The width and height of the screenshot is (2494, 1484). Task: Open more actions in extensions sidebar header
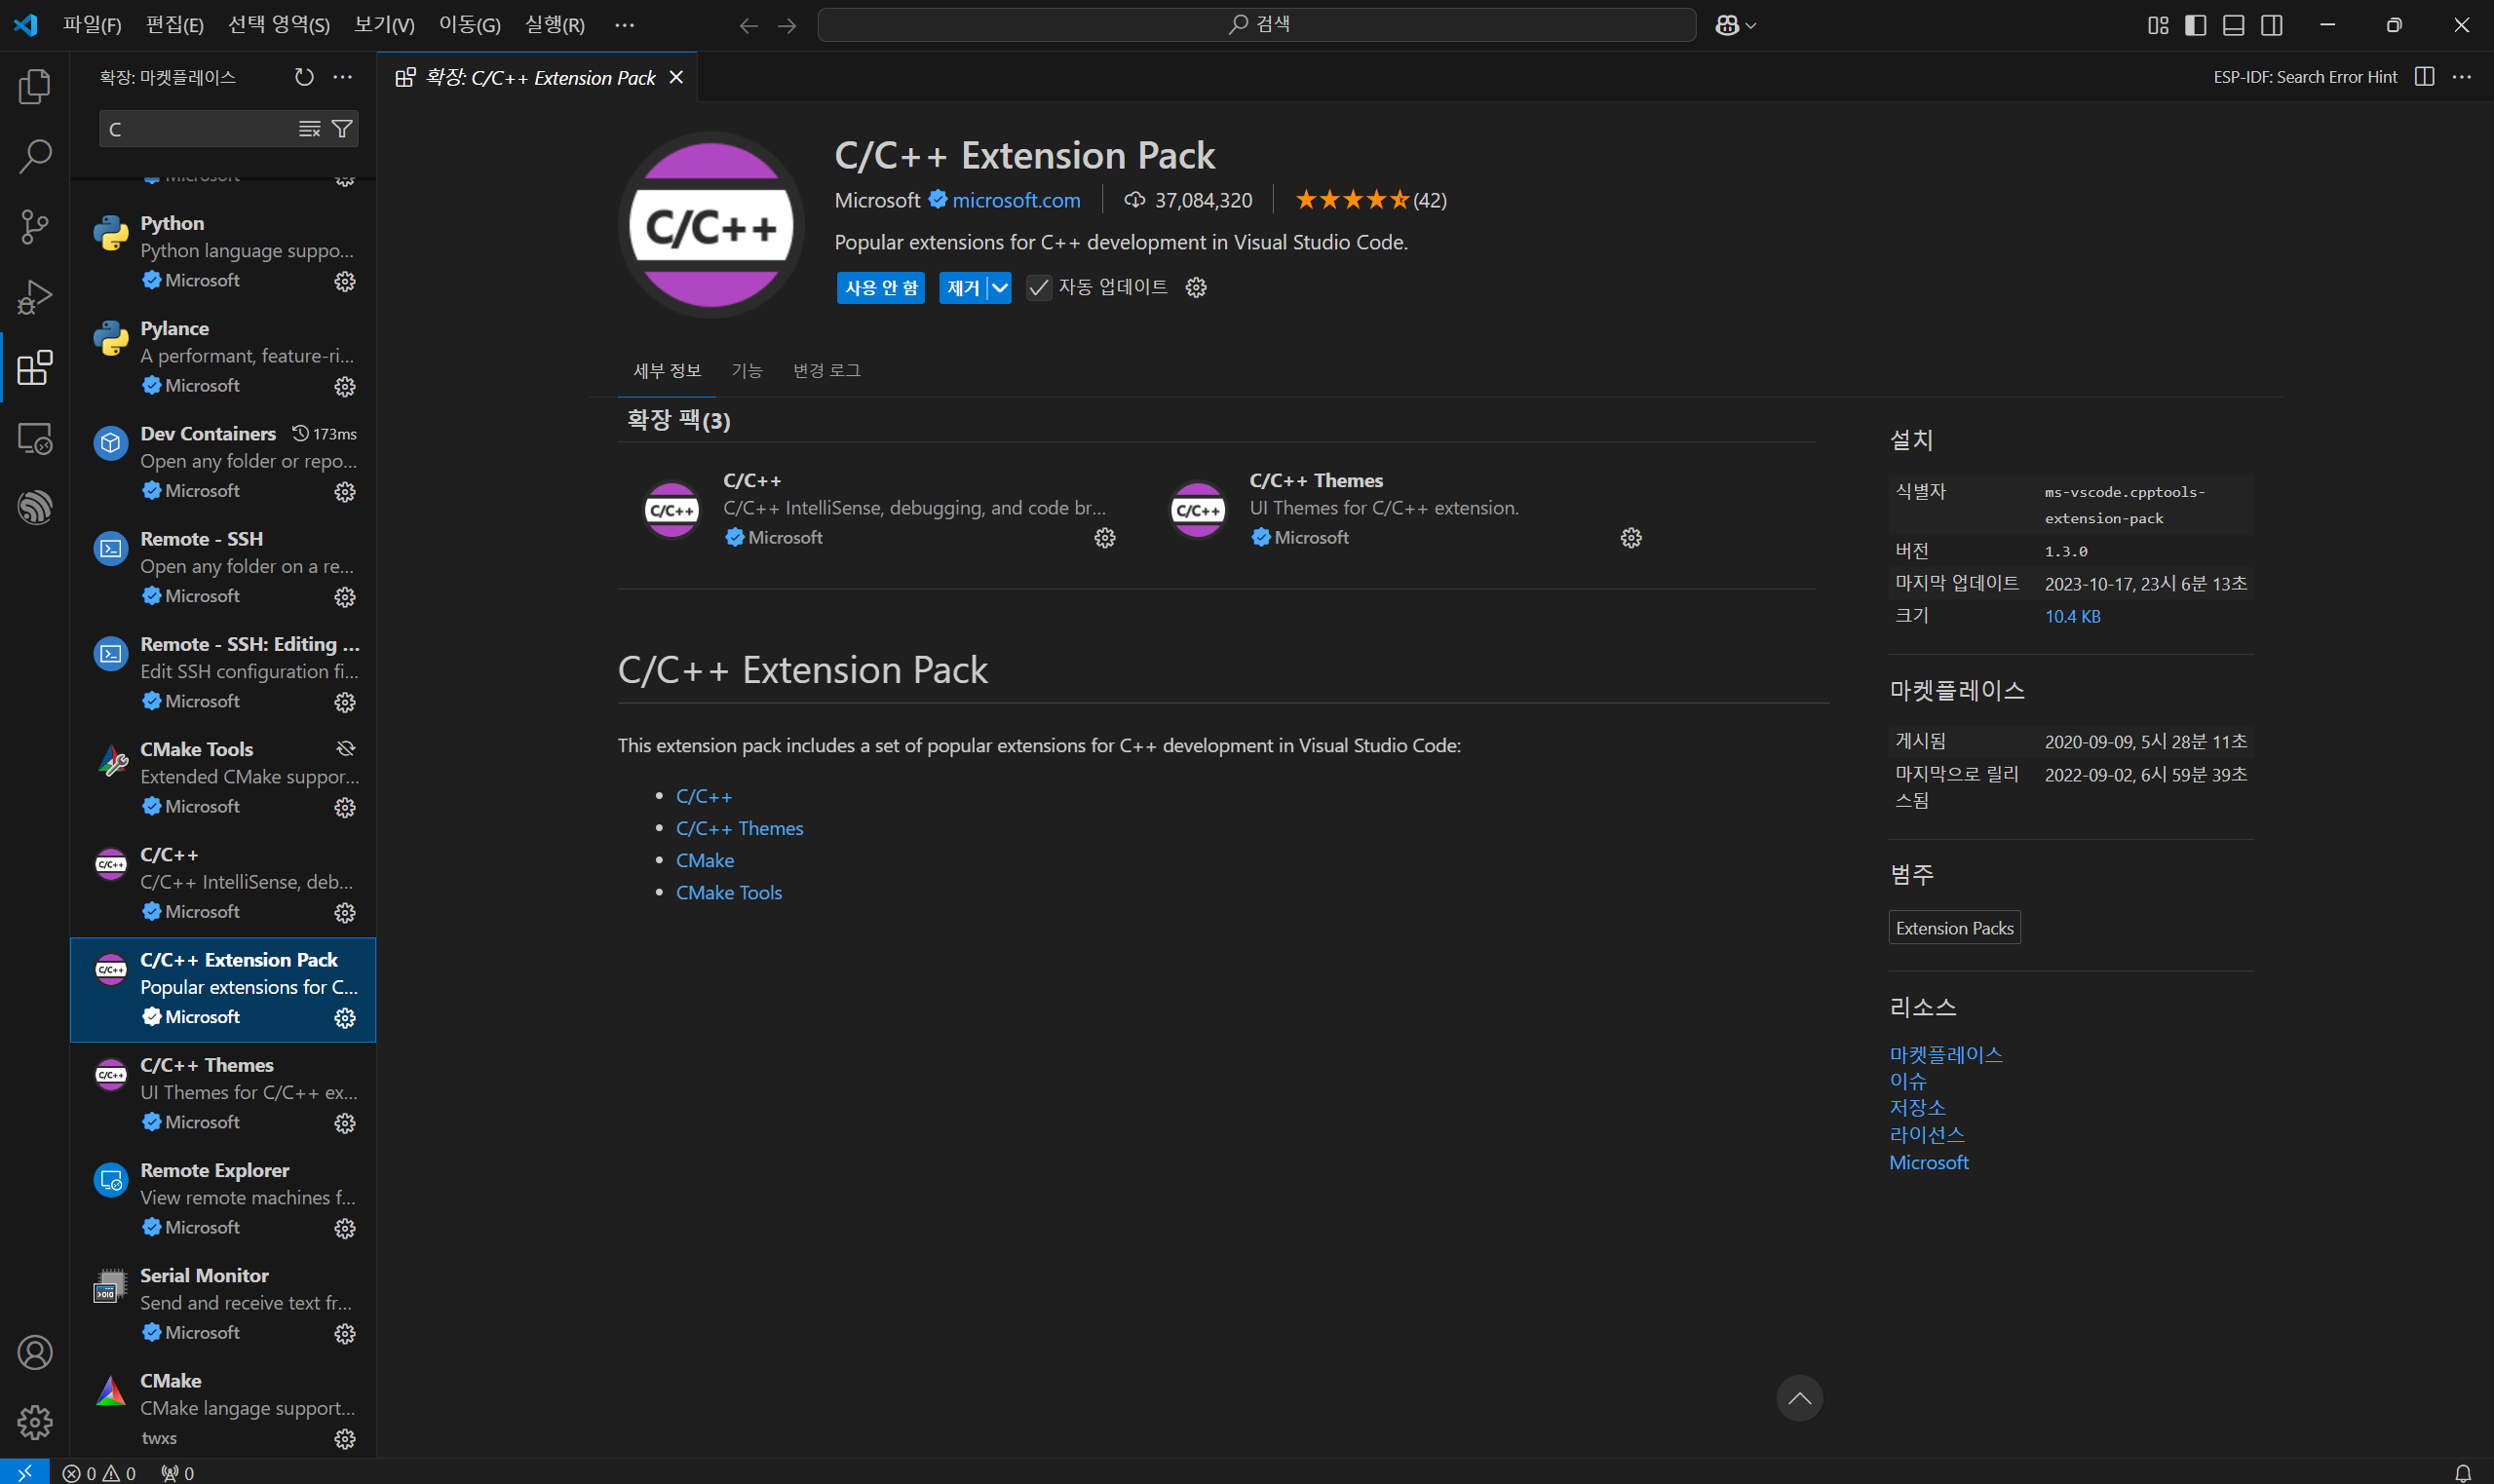point(343,77)
